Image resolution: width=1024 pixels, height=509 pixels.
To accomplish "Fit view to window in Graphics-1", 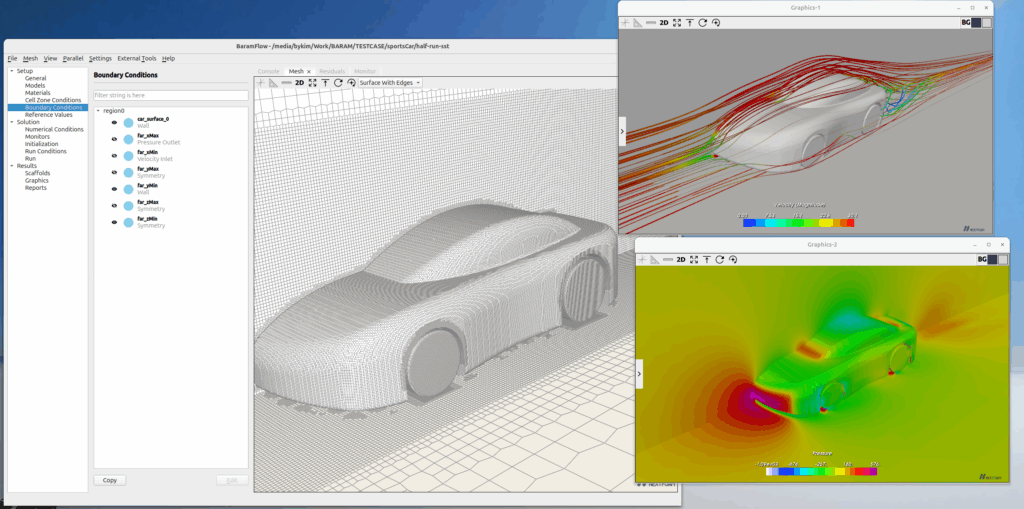I will point(677,22).
